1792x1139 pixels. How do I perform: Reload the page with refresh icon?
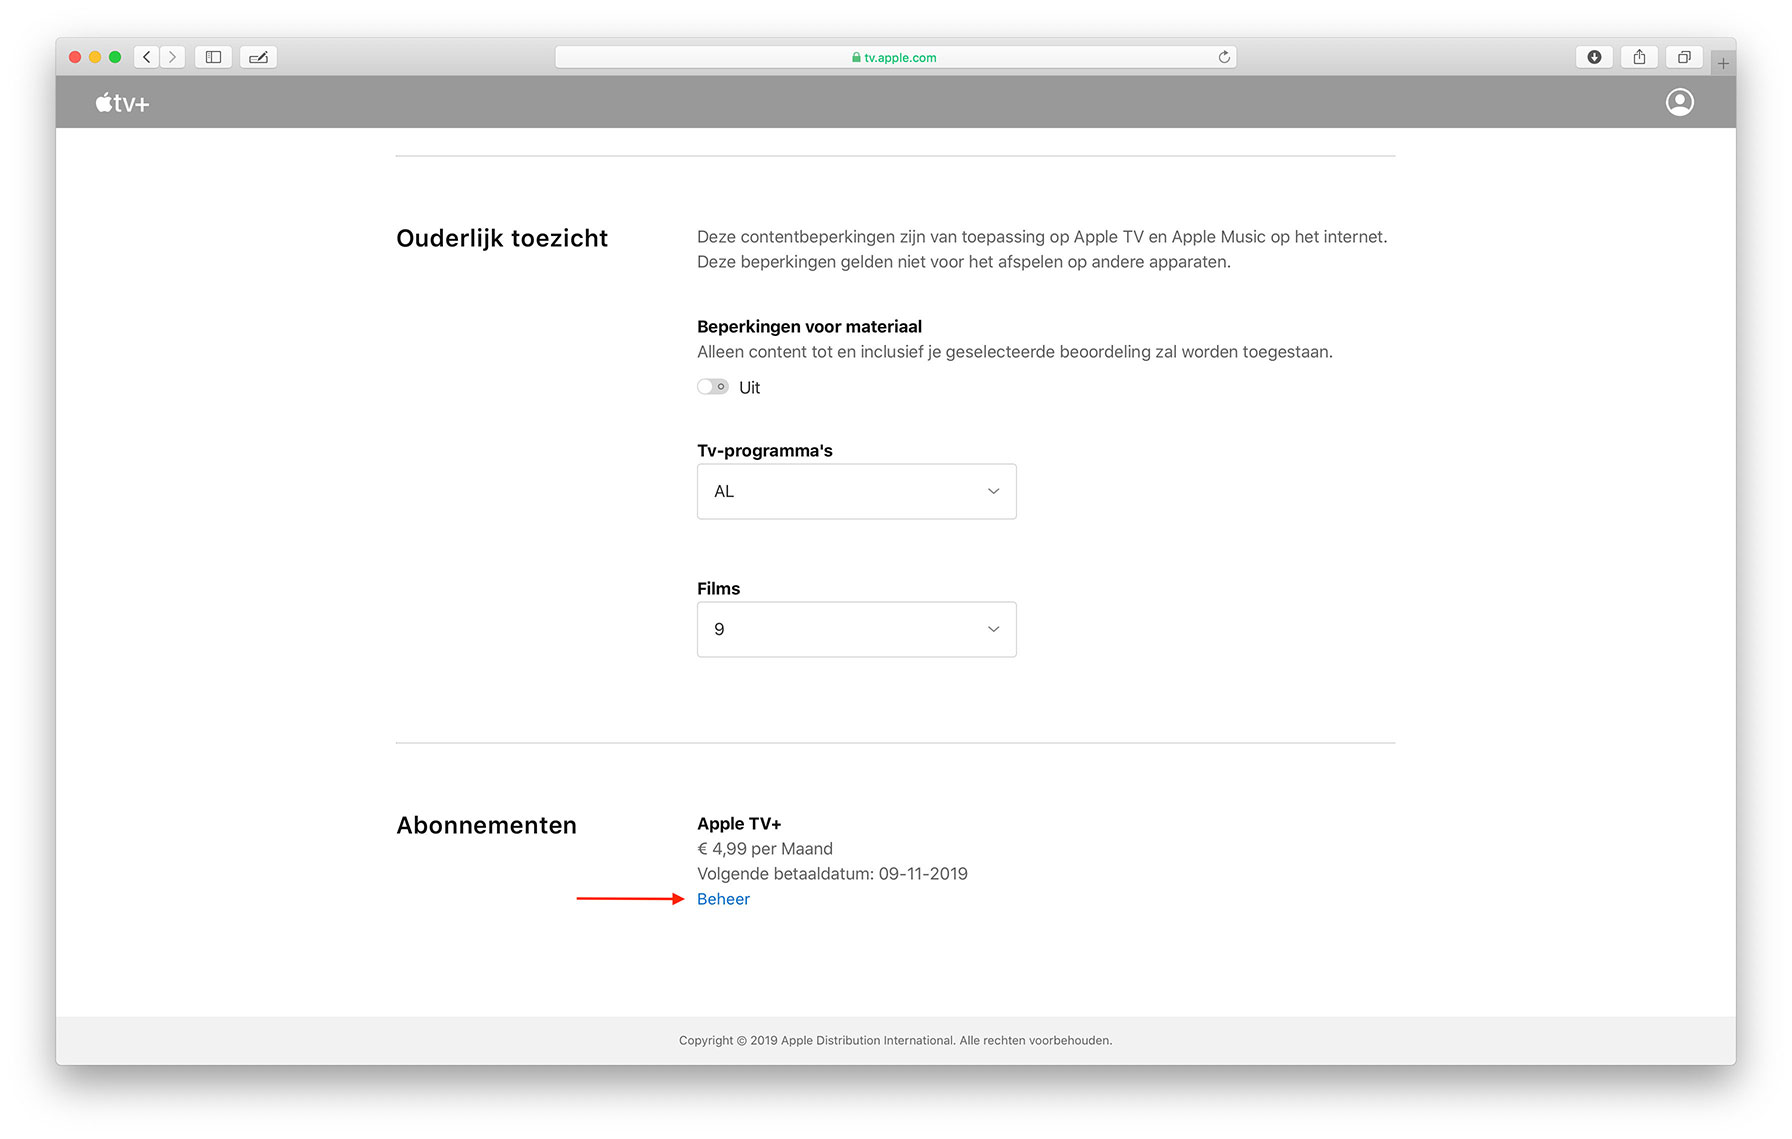point(1224,57)
